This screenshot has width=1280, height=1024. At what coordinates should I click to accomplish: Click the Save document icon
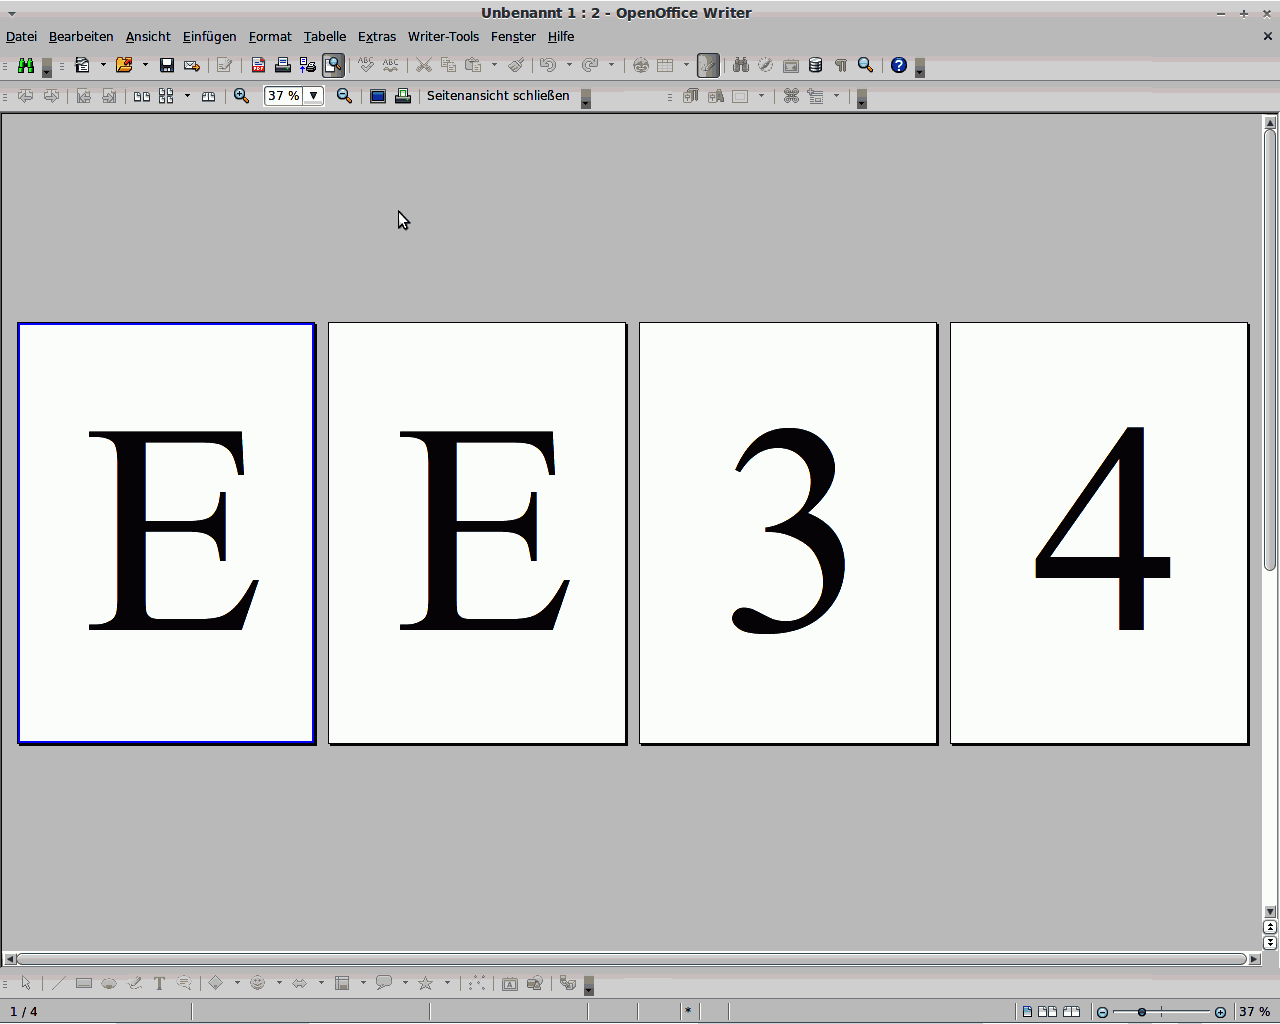(167, 66)
